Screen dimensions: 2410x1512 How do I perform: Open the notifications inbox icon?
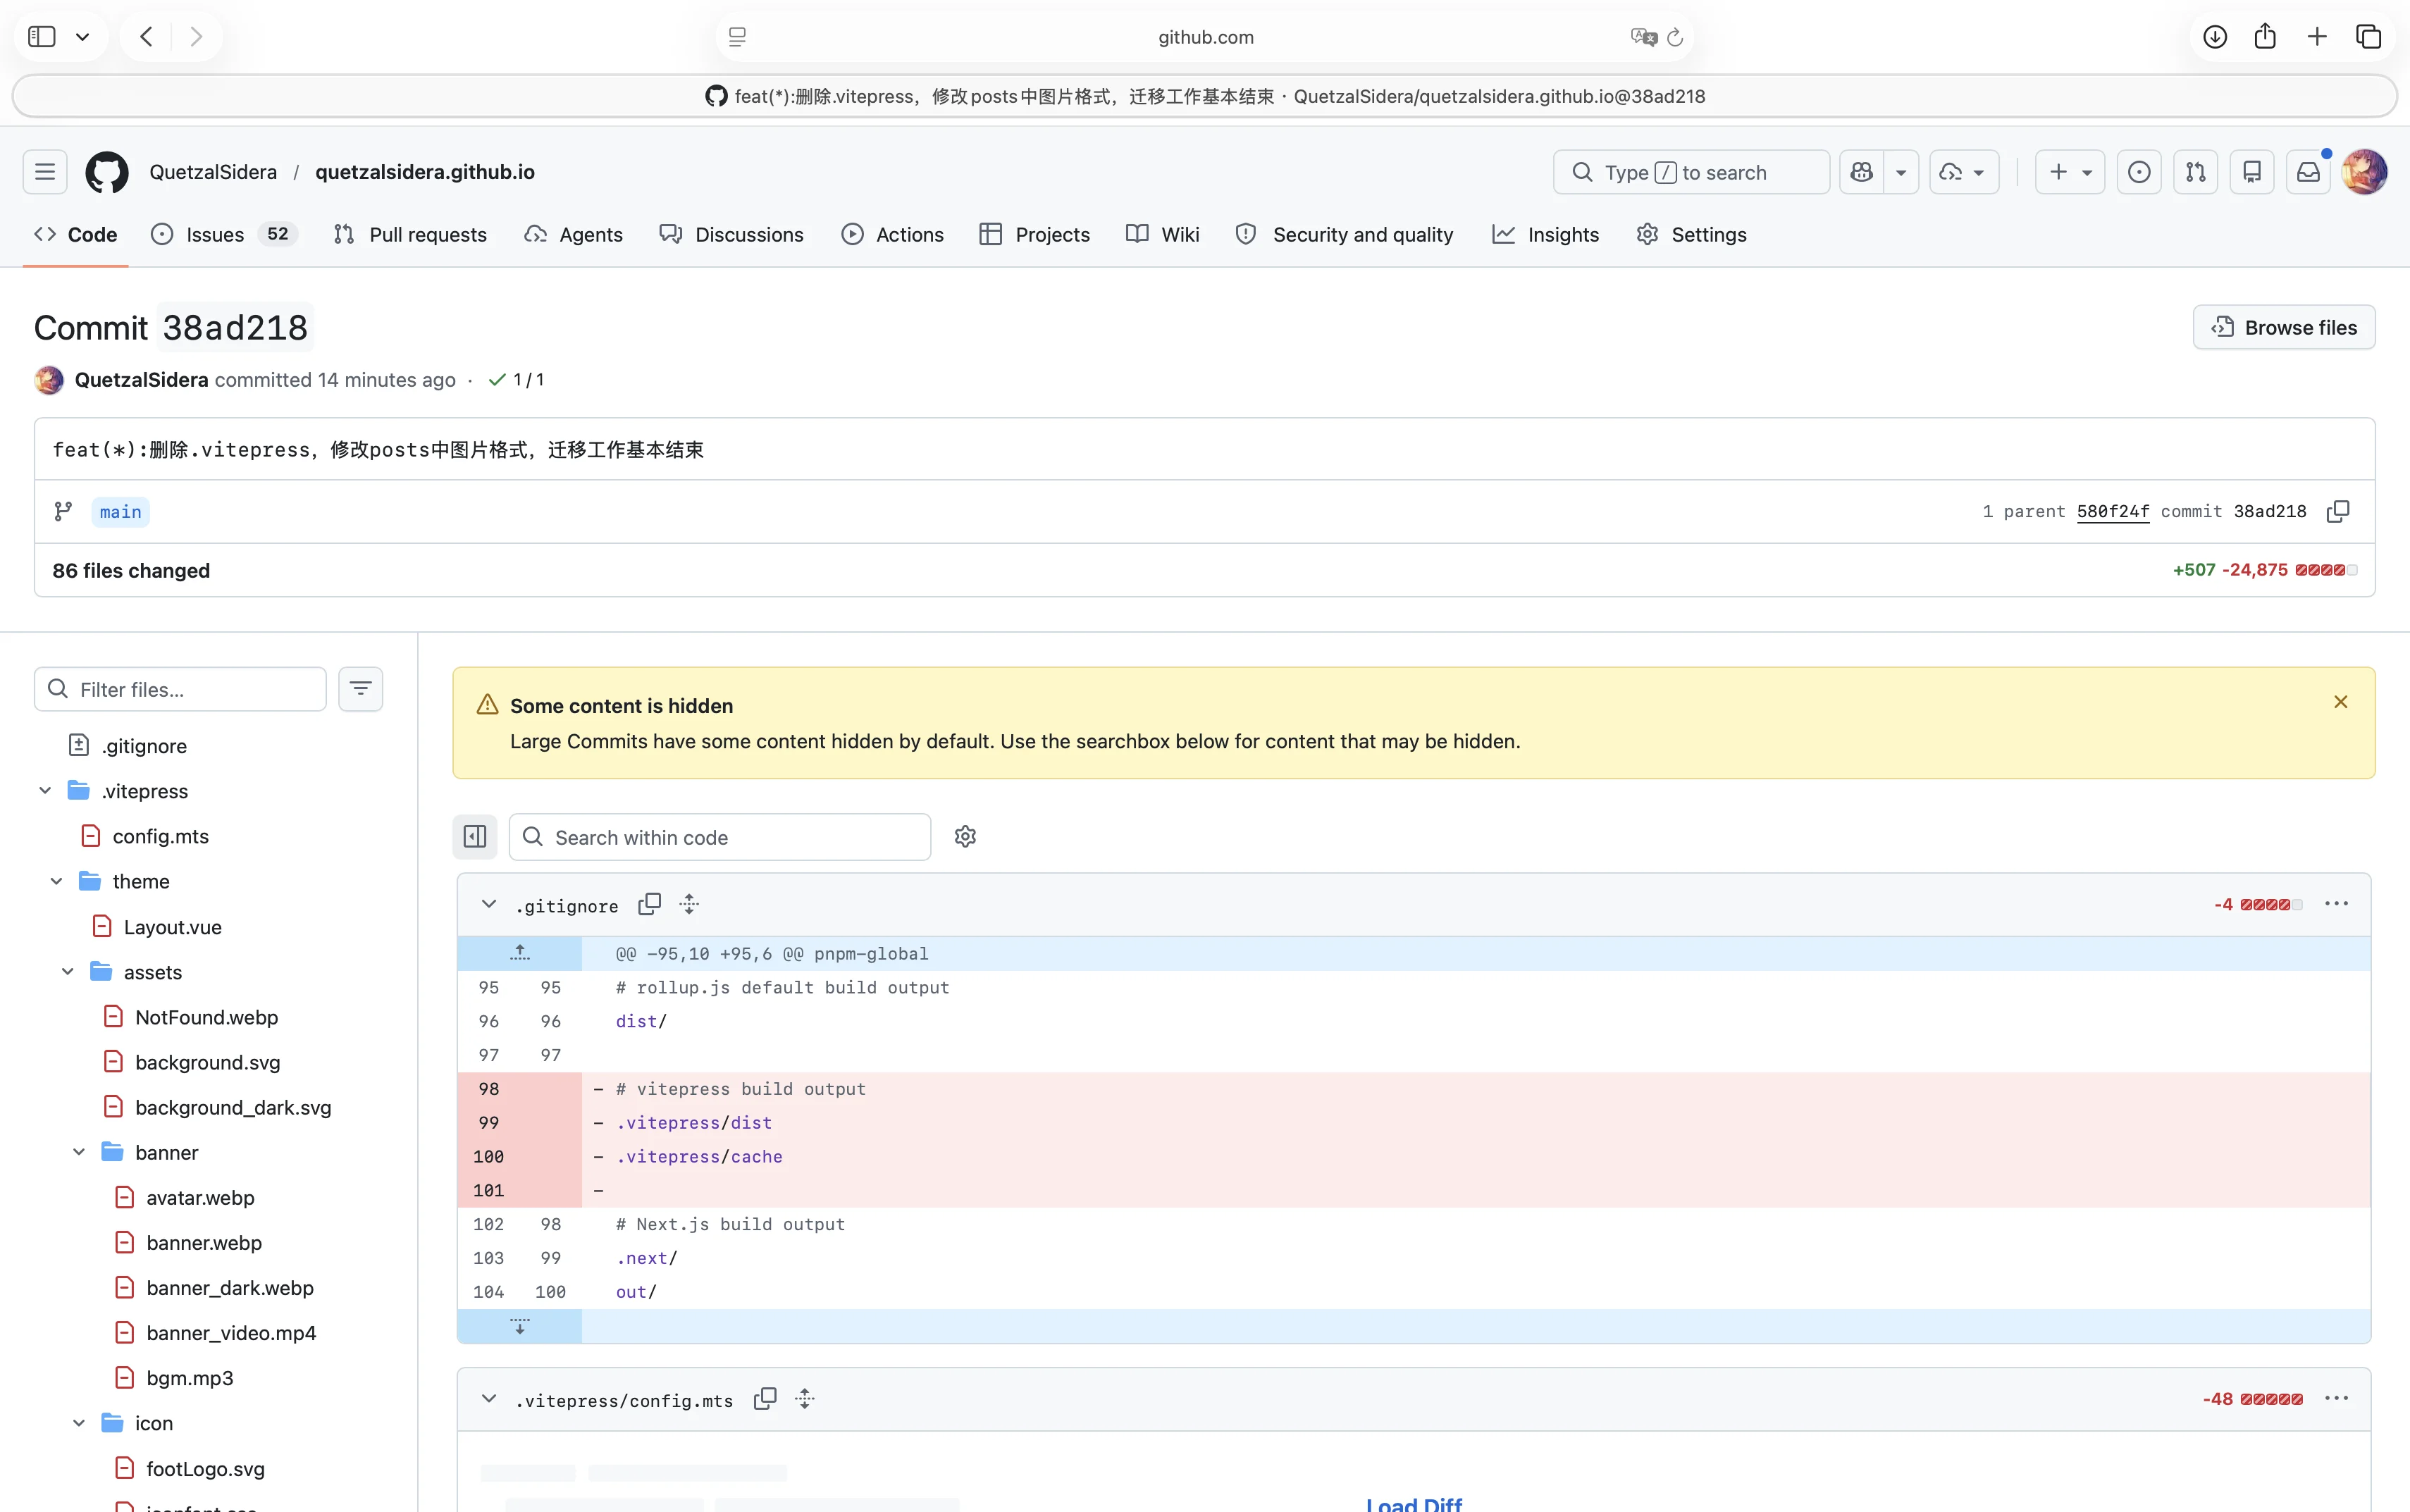[x=2308, y=172]
